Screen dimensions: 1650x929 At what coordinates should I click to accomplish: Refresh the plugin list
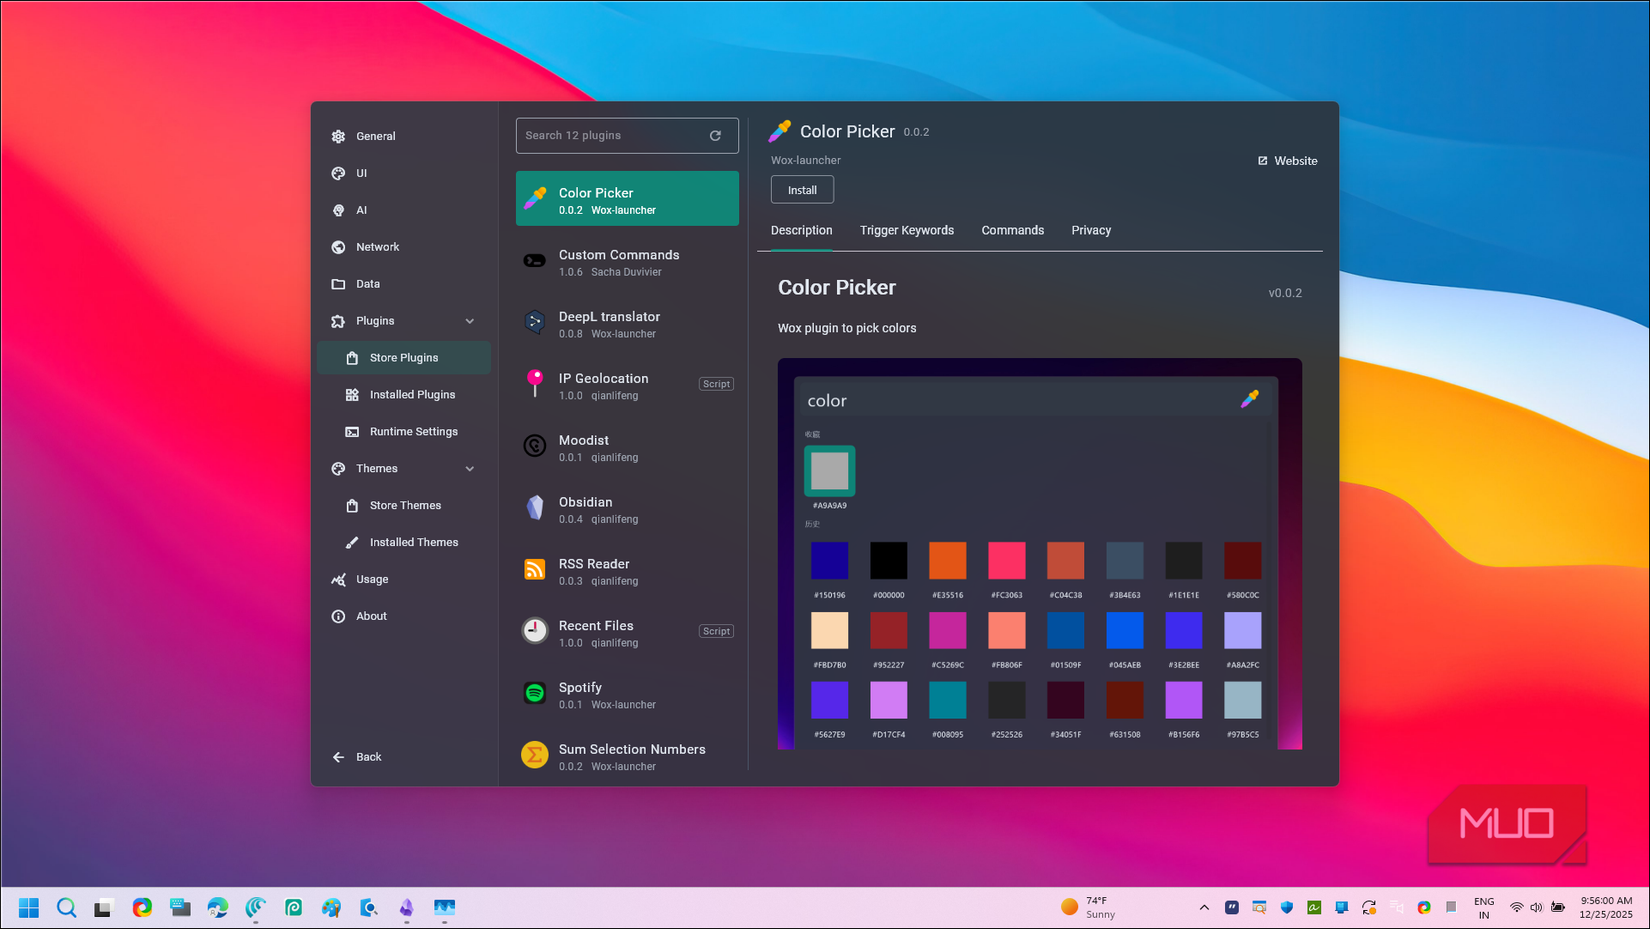[715, 135]
